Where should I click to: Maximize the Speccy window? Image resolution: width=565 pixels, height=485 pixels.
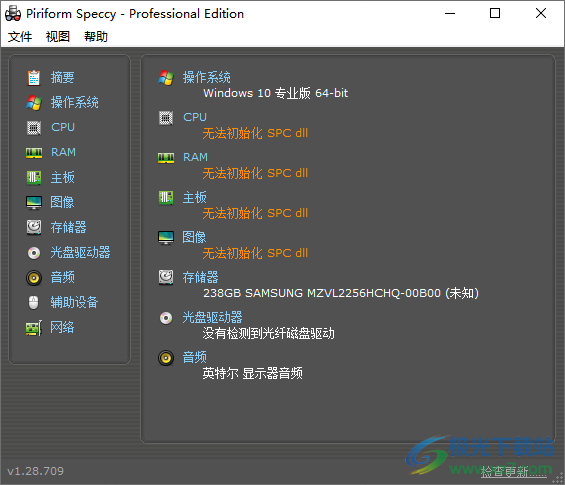495,14
